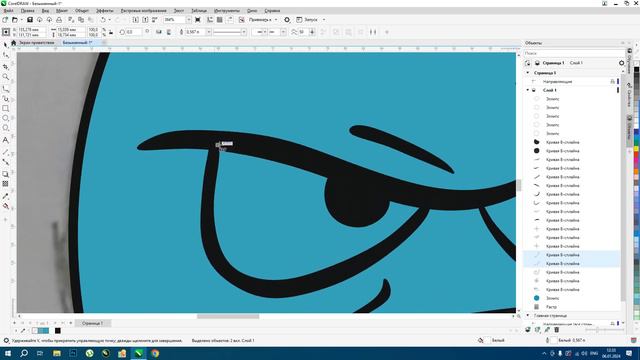Click the Export icon in the toolbar
Image resolution: width=640 pixels, height=360 pixels.
[145, 20]
